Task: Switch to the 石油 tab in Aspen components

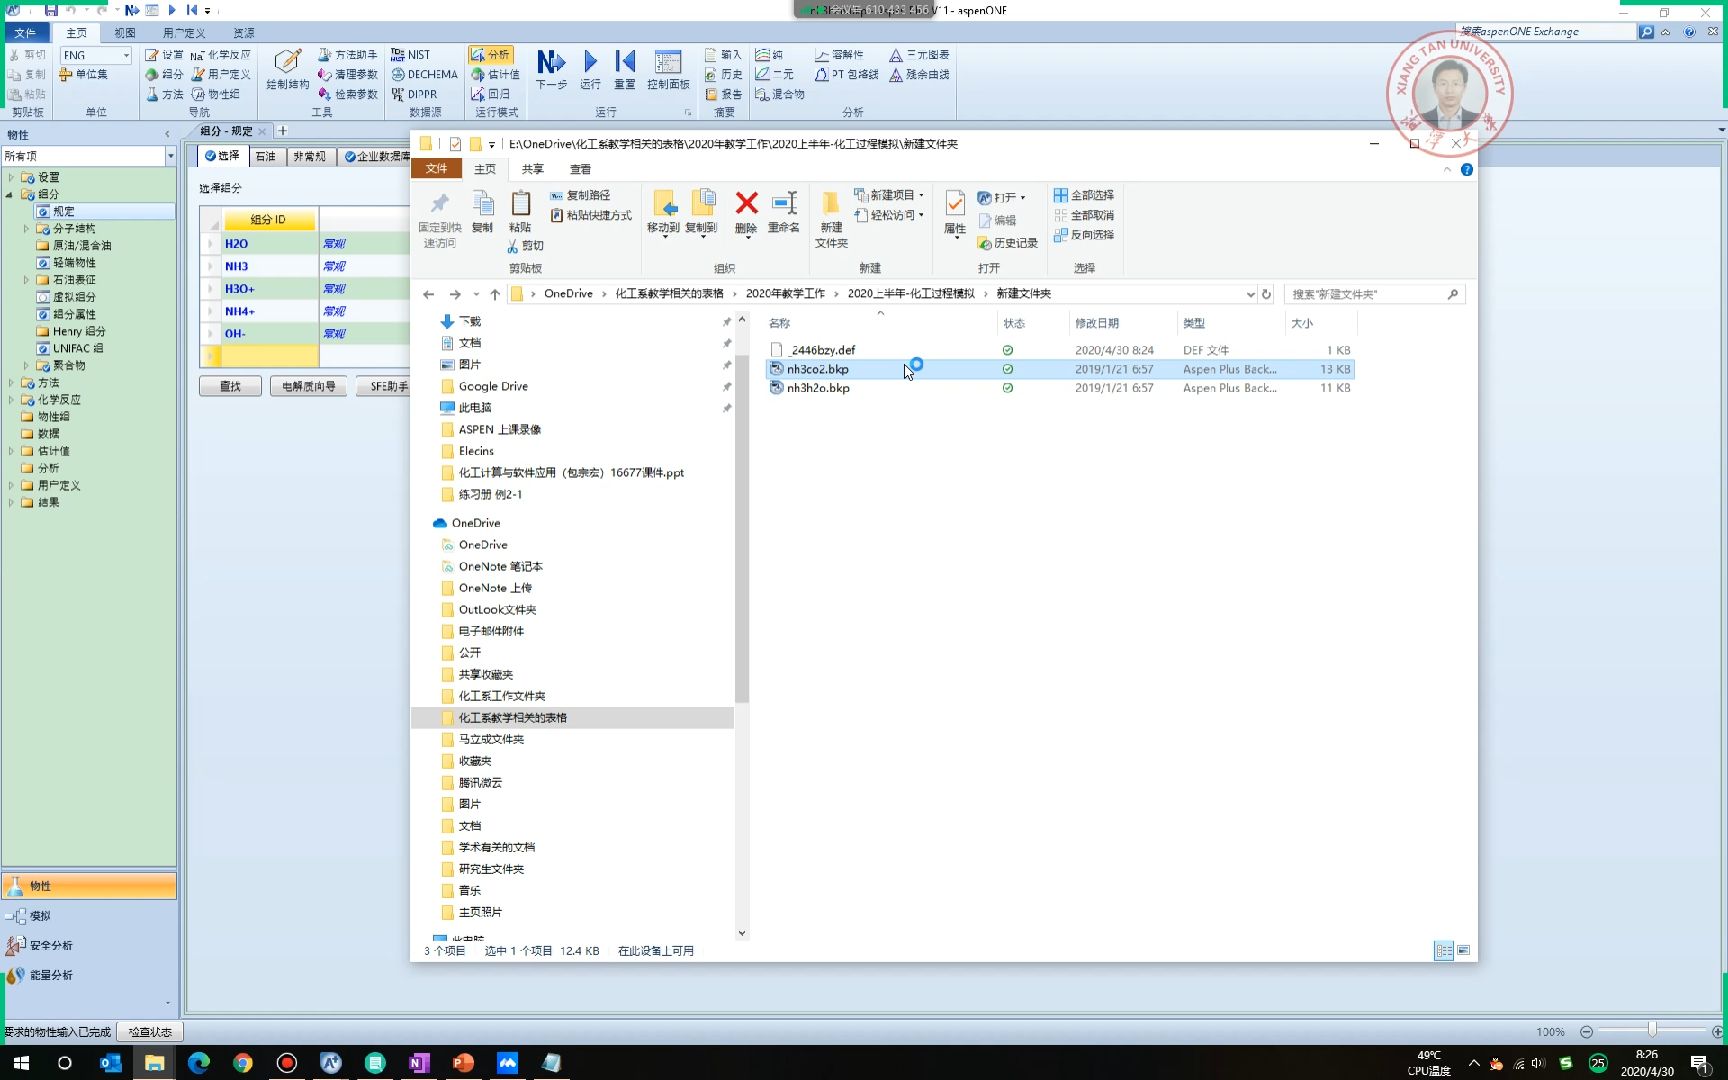Action: 265,156
